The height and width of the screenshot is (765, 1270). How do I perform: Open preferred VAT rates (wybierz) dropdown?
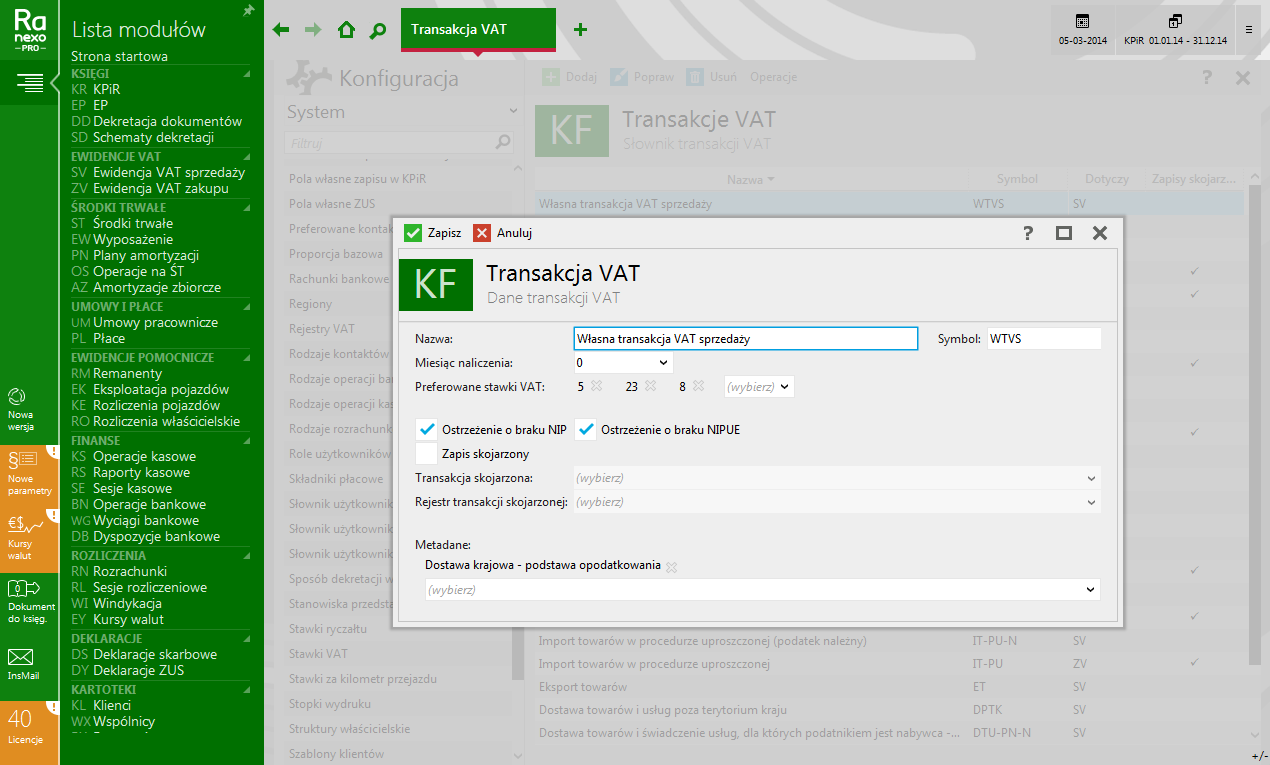pyautogui.click(x=758, y=386)
